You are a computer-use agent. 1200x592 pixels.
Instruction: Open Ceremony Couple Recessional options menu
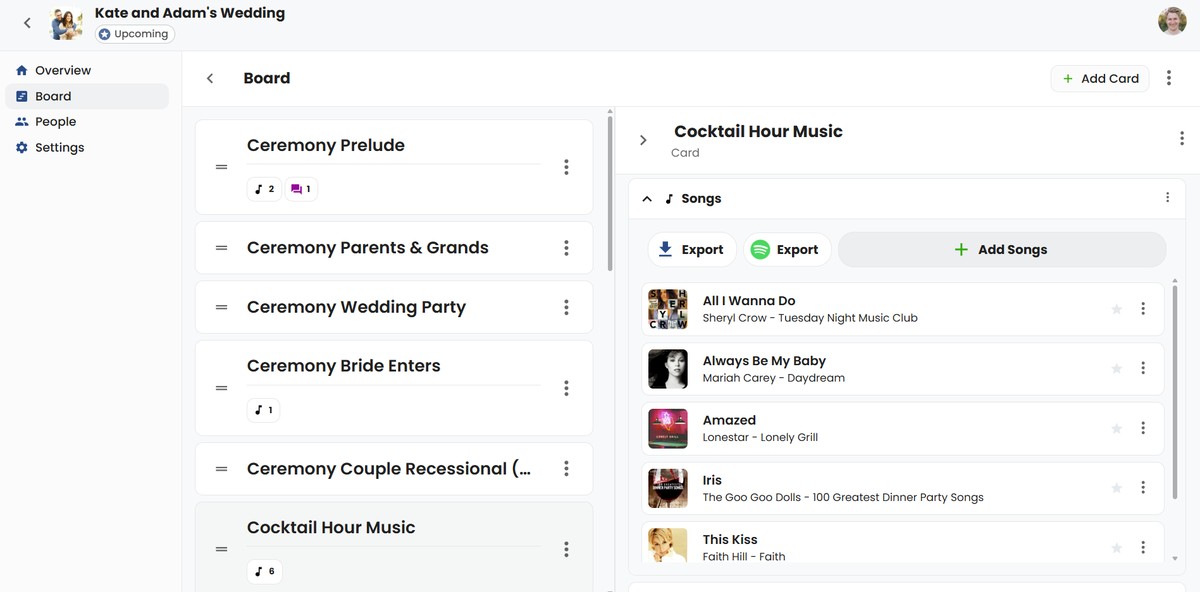[x=566, y=469]
